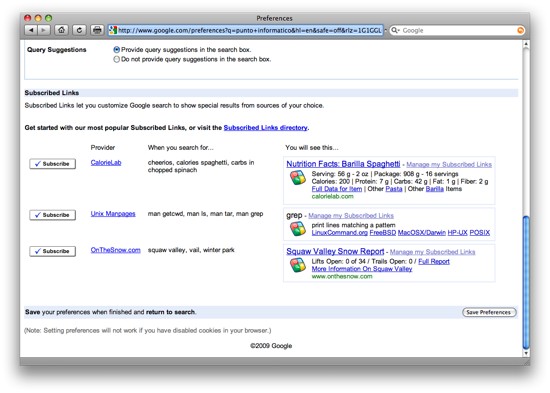Image resolution: width=550 pixels, height=393 pixels.
Task: Open the MacOSX/Darwin manpage link
Action: [x=422, y=233]
